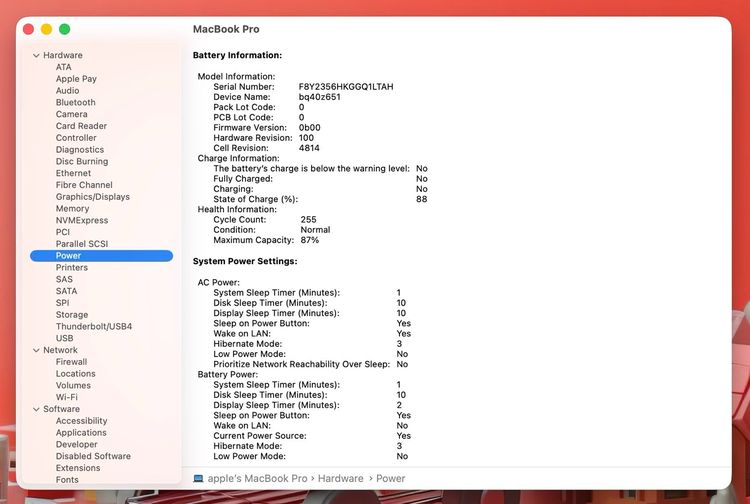The height and width of the screenshot is (504, 750).
Task: Select Camera in the sidebar
Action: [71, 114]
